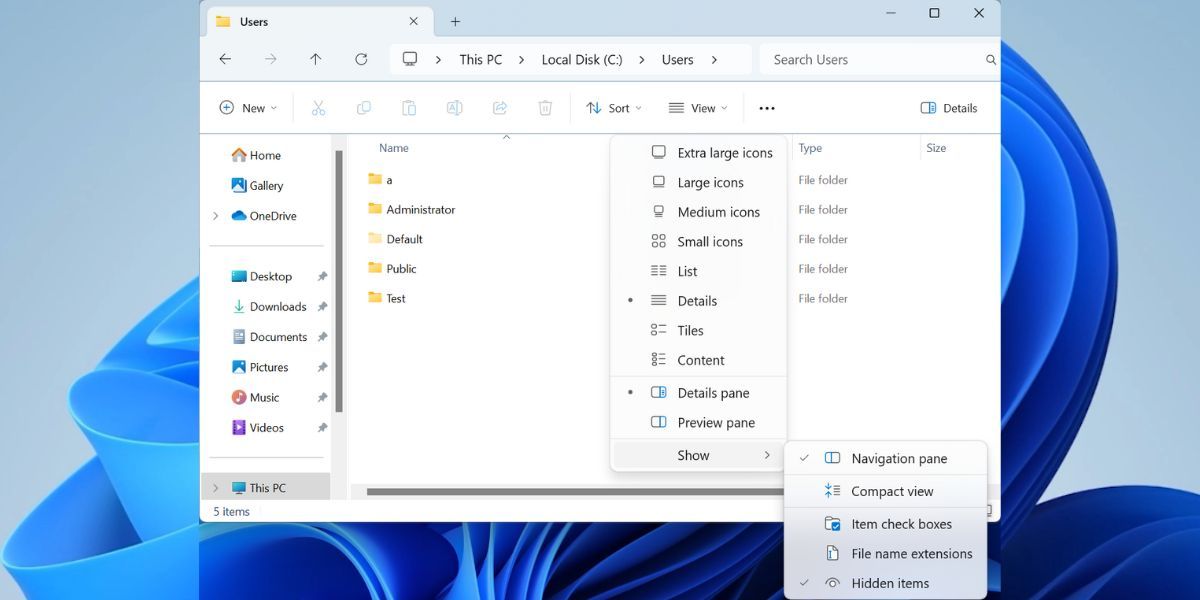Choose Preview pane from the View menu
The width and height of the screenshot is (1200, 600).
714,422
